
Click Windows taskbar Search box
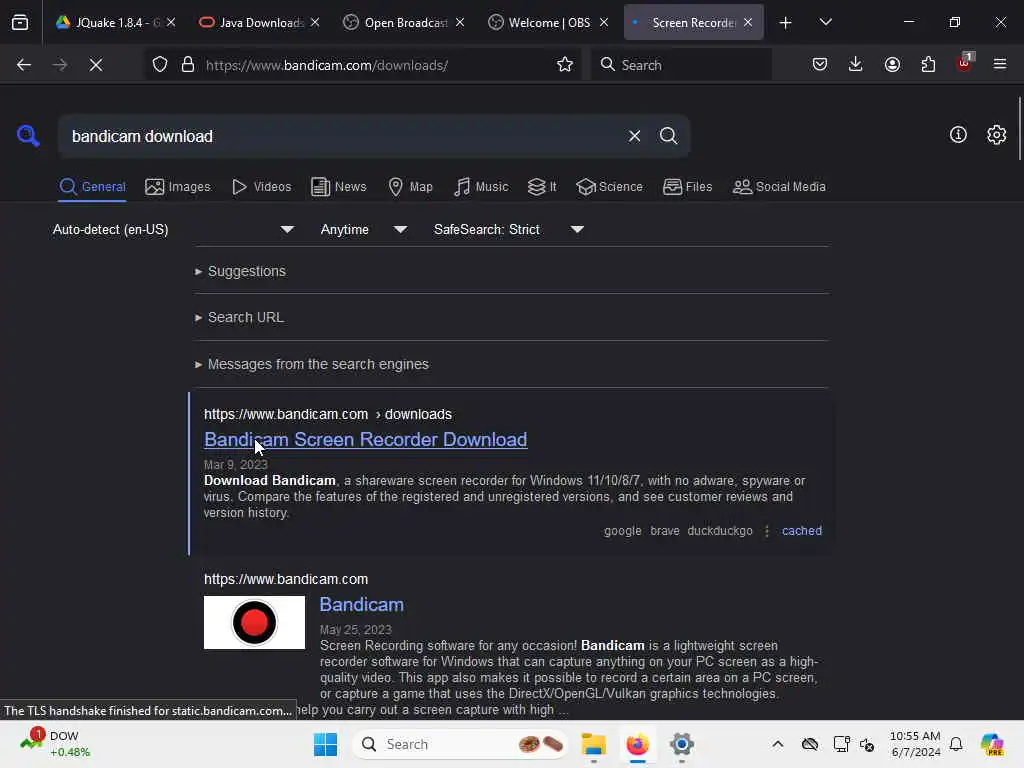tap(460, 744)
